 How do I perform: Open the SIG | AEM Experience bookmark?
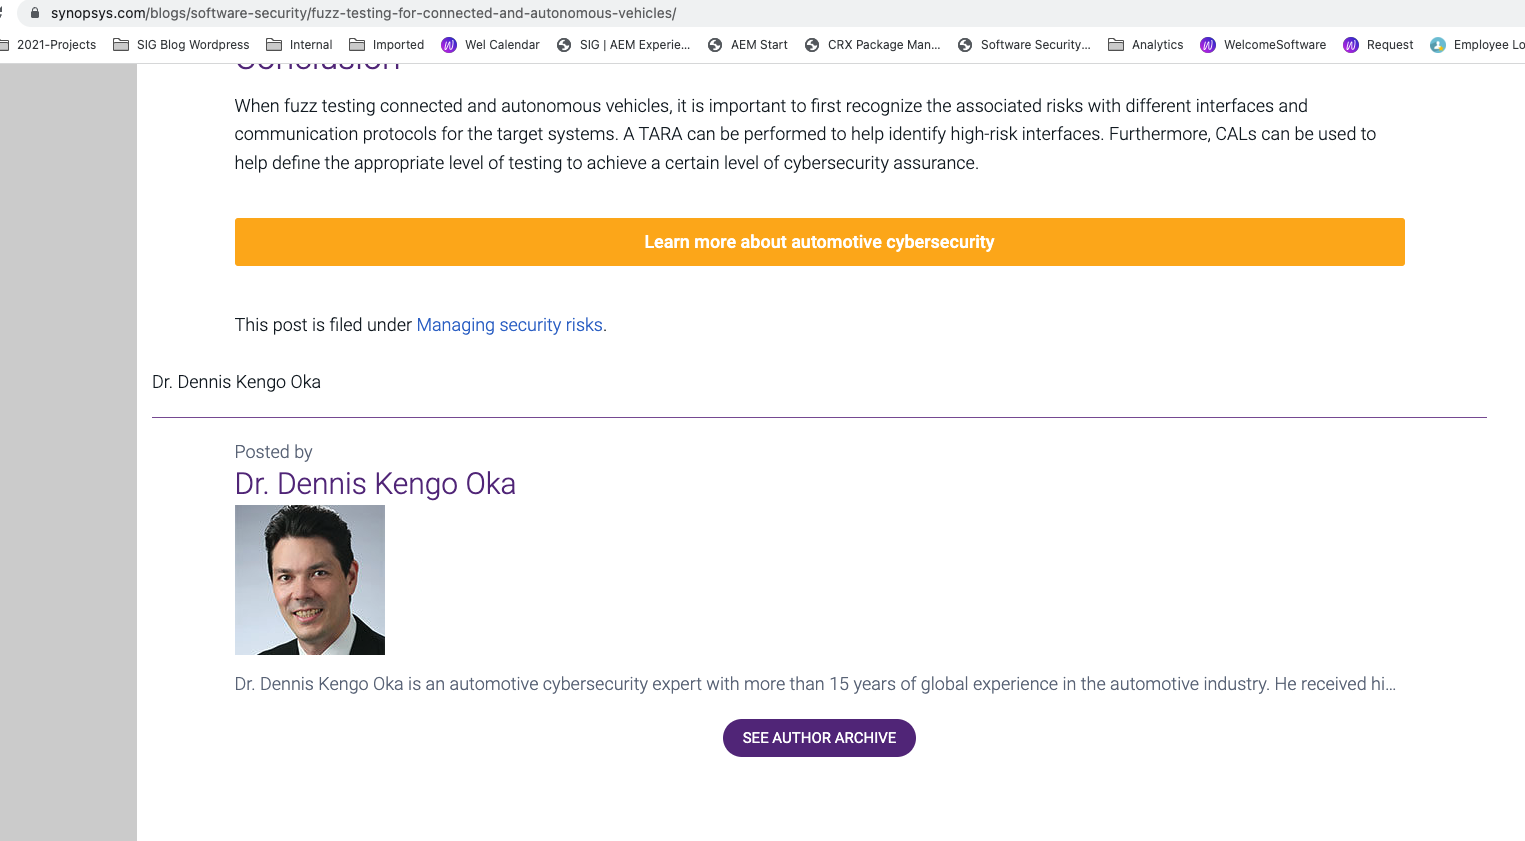click(x=623, y=45)
